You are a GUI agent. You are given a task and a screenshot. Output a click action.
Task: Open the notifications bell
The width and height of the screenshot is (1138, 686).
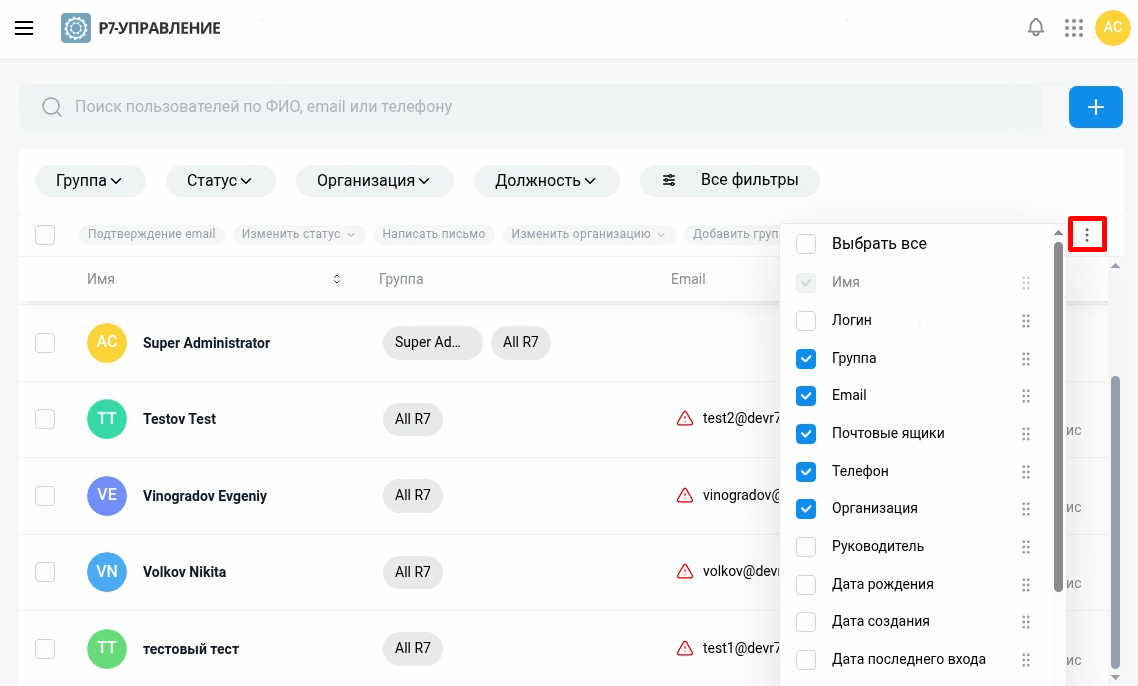pyautogui.click(x=1036, y=28)
